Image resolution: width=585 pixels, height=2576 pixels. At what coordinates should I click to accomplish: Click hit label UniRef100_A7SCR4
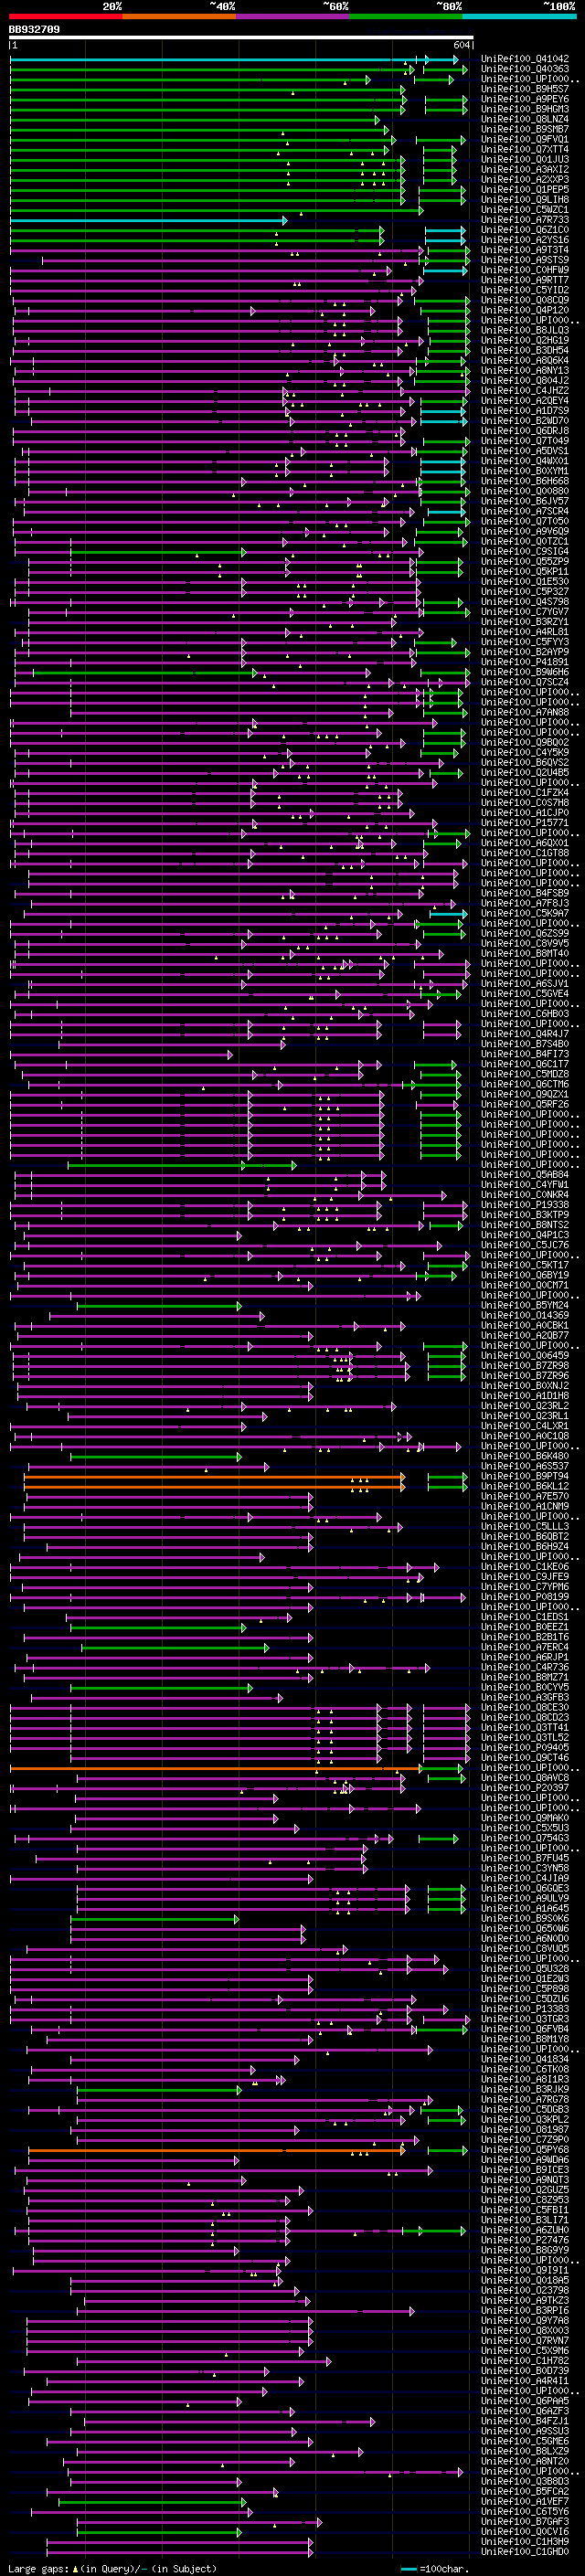[525, 511]
